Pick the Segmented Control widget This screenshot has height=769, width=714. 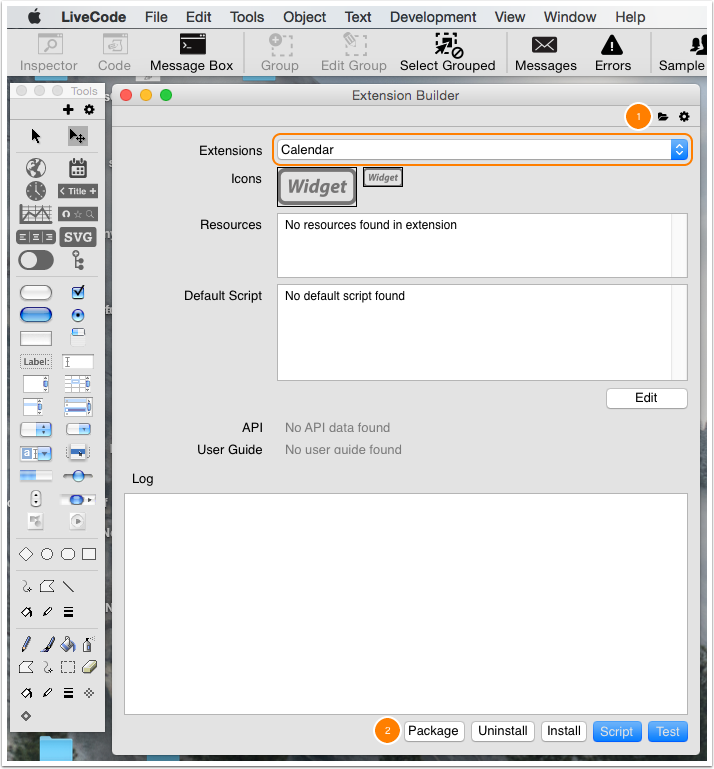coord(36,237)
